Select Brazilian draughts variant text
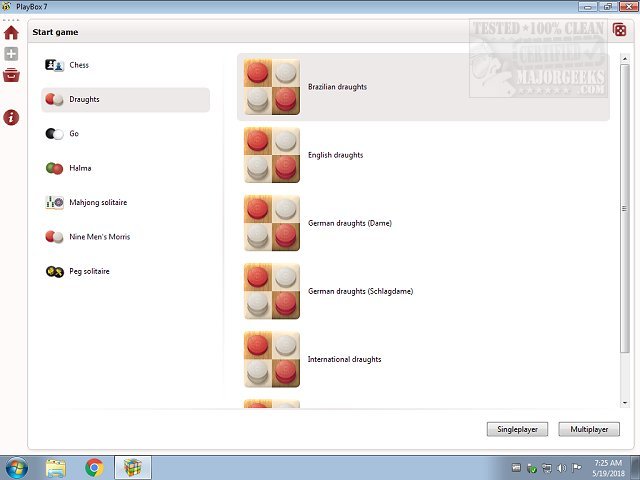 337,87
